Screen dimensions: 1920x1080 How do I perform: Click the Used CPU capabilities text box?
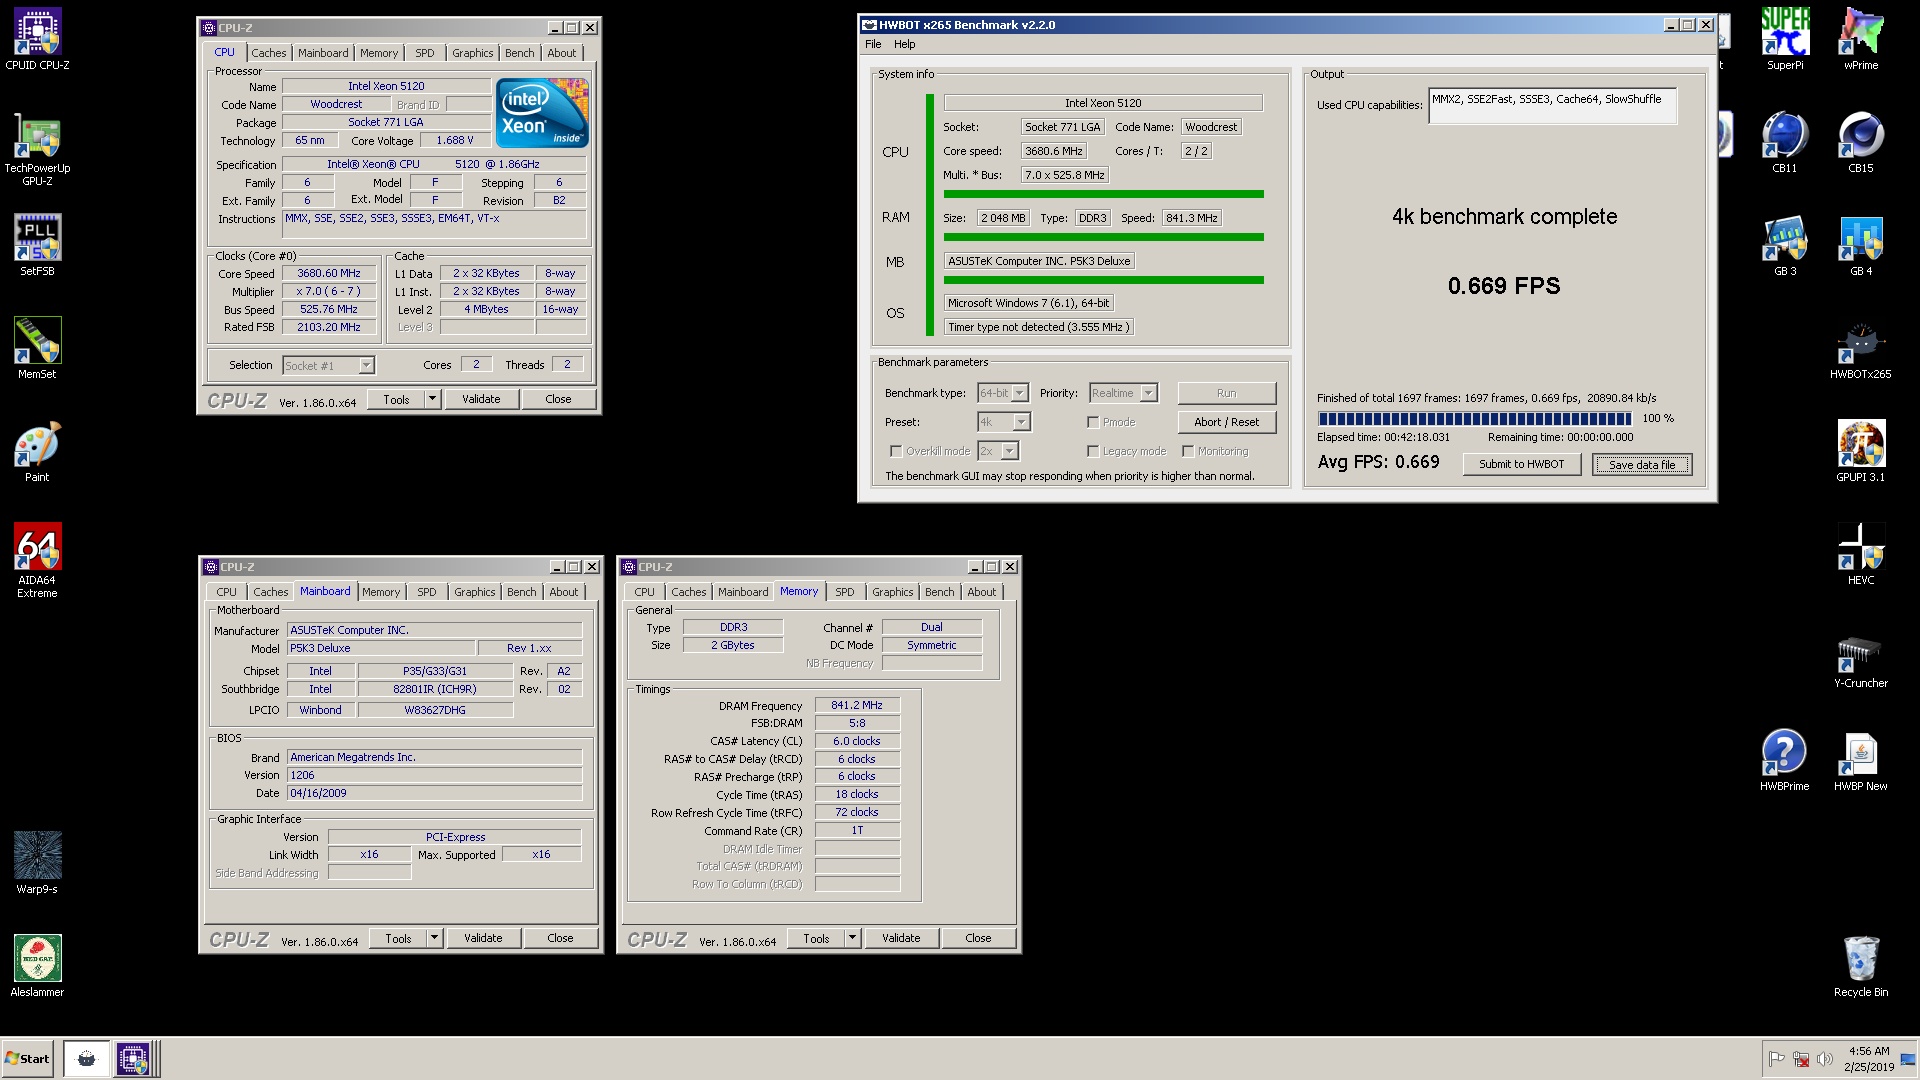pyautogui.click(x=1552, y=106)
